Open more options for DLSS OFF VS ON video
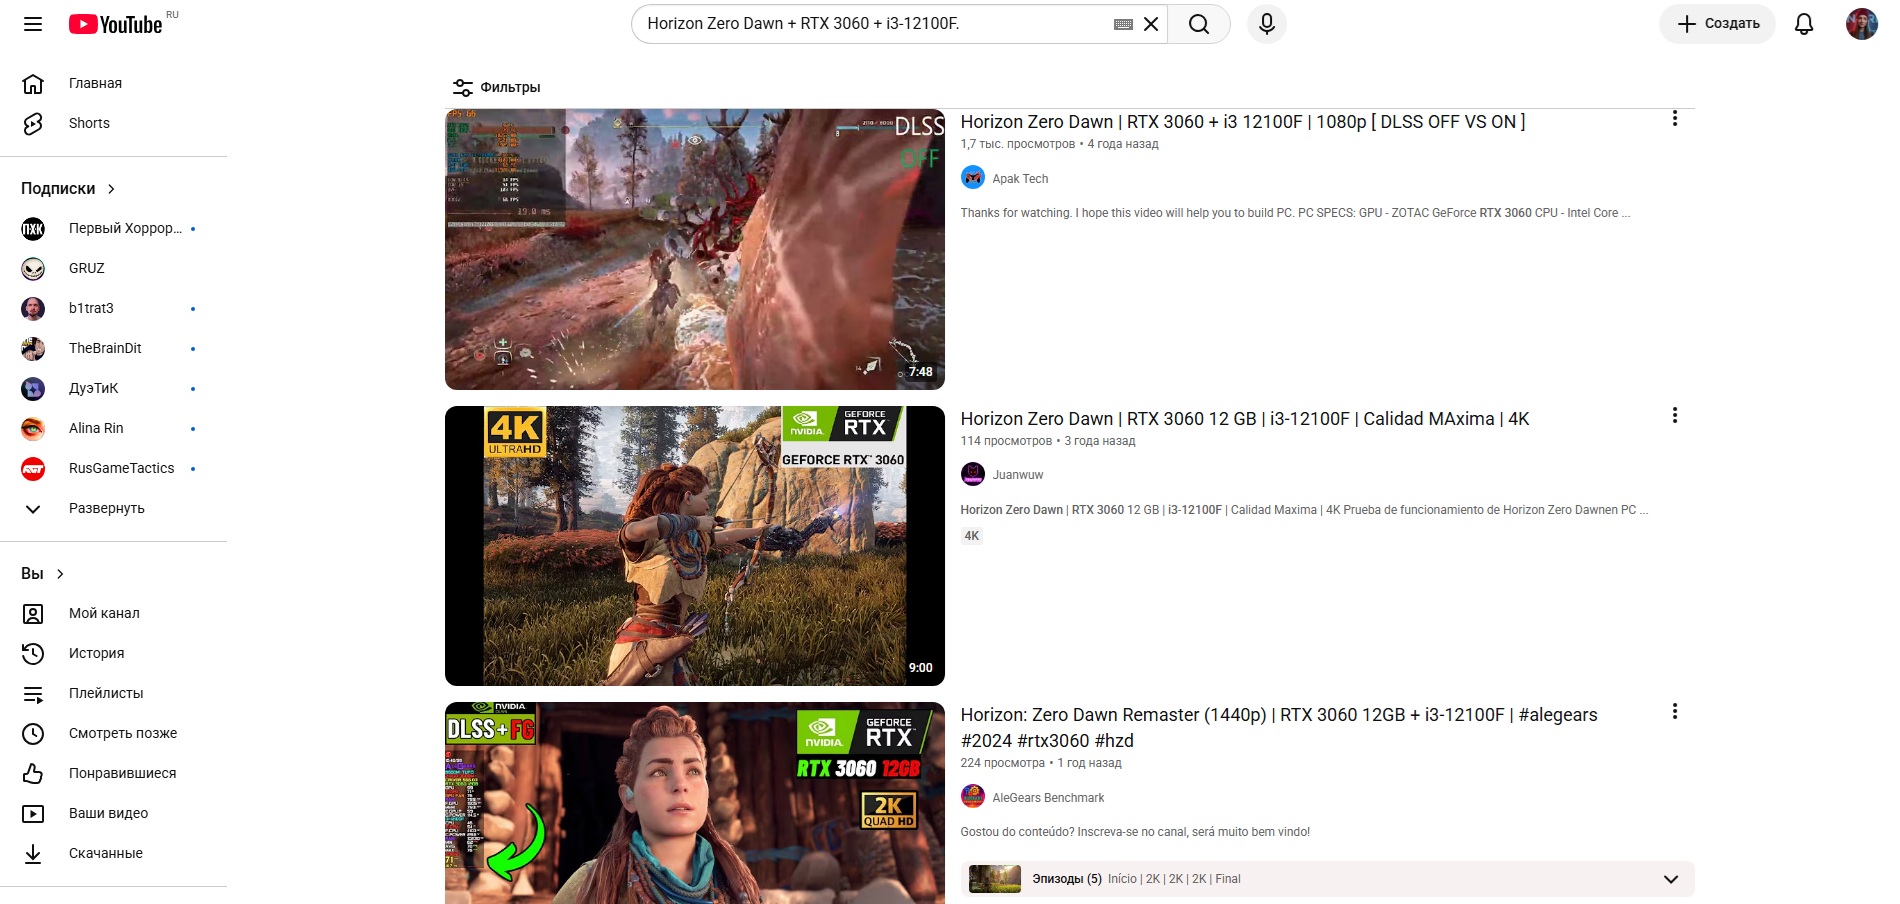 click(x=1674, y=119)
